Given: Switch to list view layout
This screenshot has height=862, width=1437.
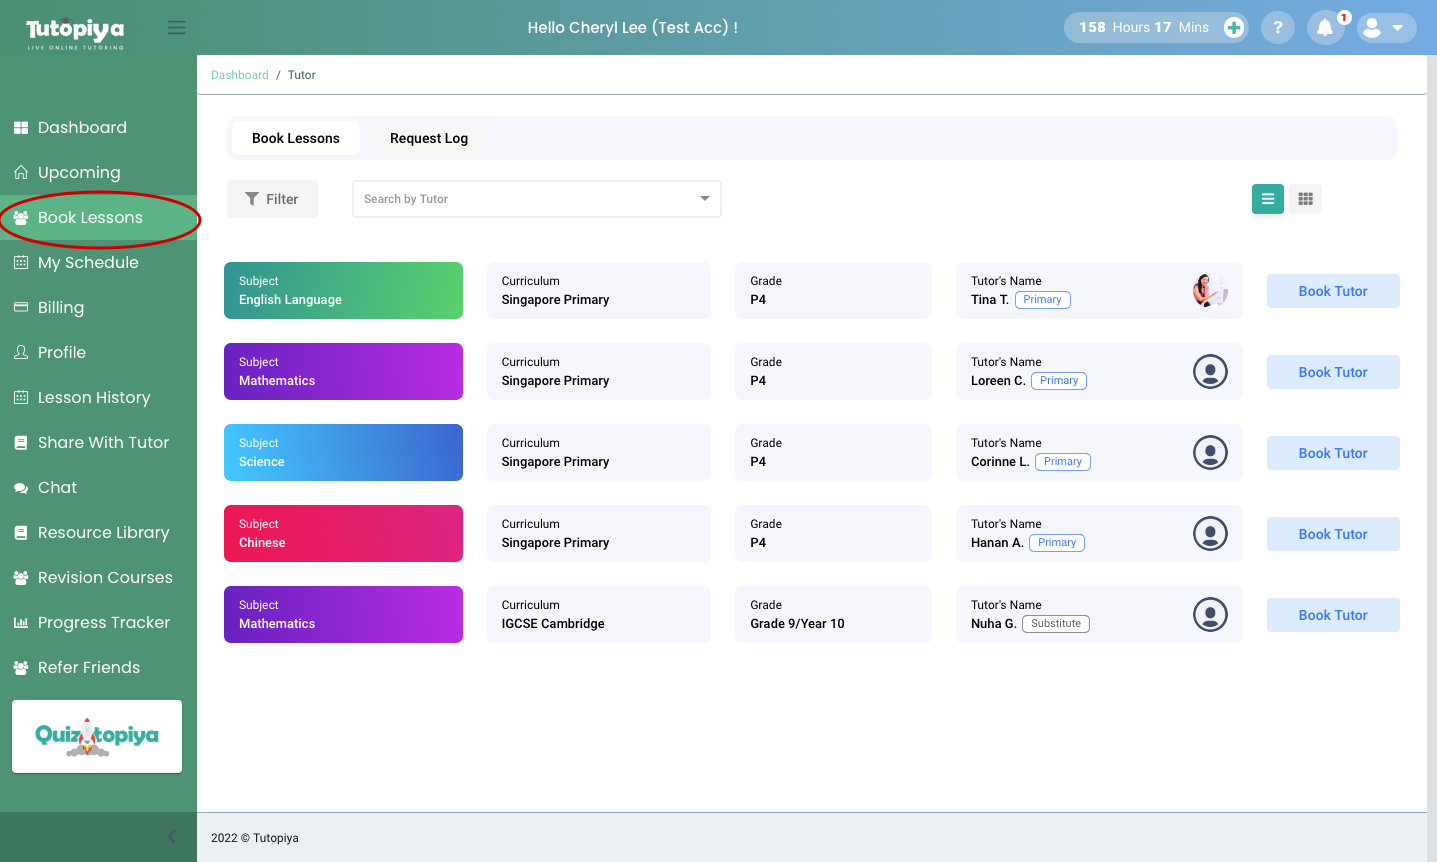Looking at the screenshot, I should pos(1267,199).
